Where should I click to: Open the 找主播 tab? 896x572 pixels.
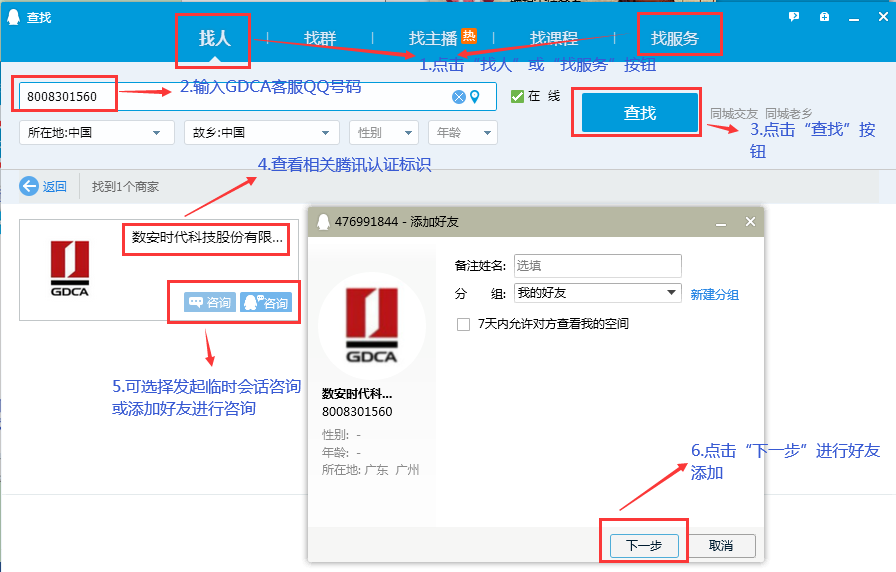coord(433,38)
